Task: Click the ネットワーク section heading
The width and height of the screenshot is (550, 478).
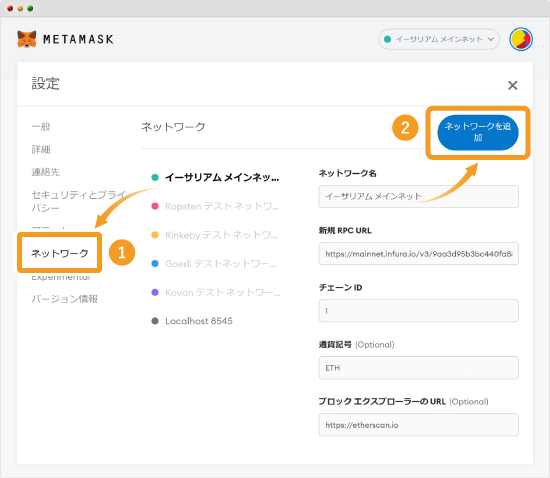Action: point(173,127)
